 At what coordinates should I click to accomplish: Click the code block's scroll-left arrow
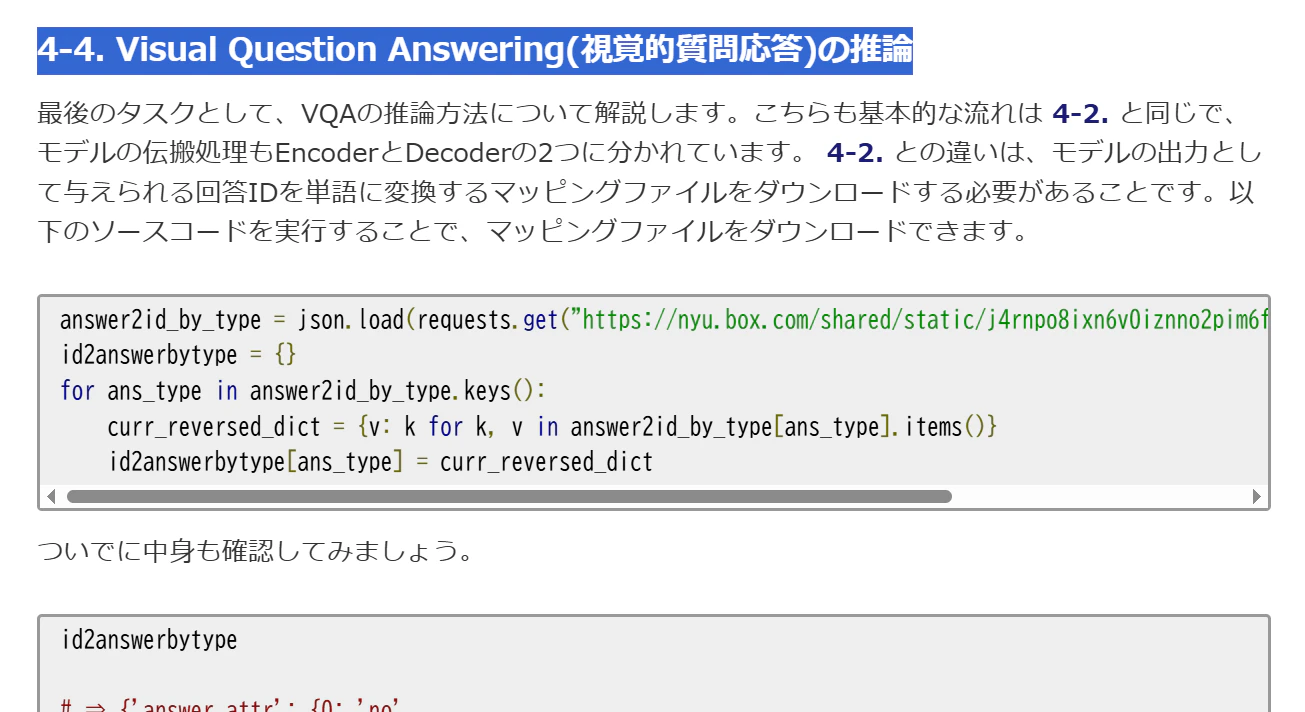pyautogui.click(x=51, y=497)
